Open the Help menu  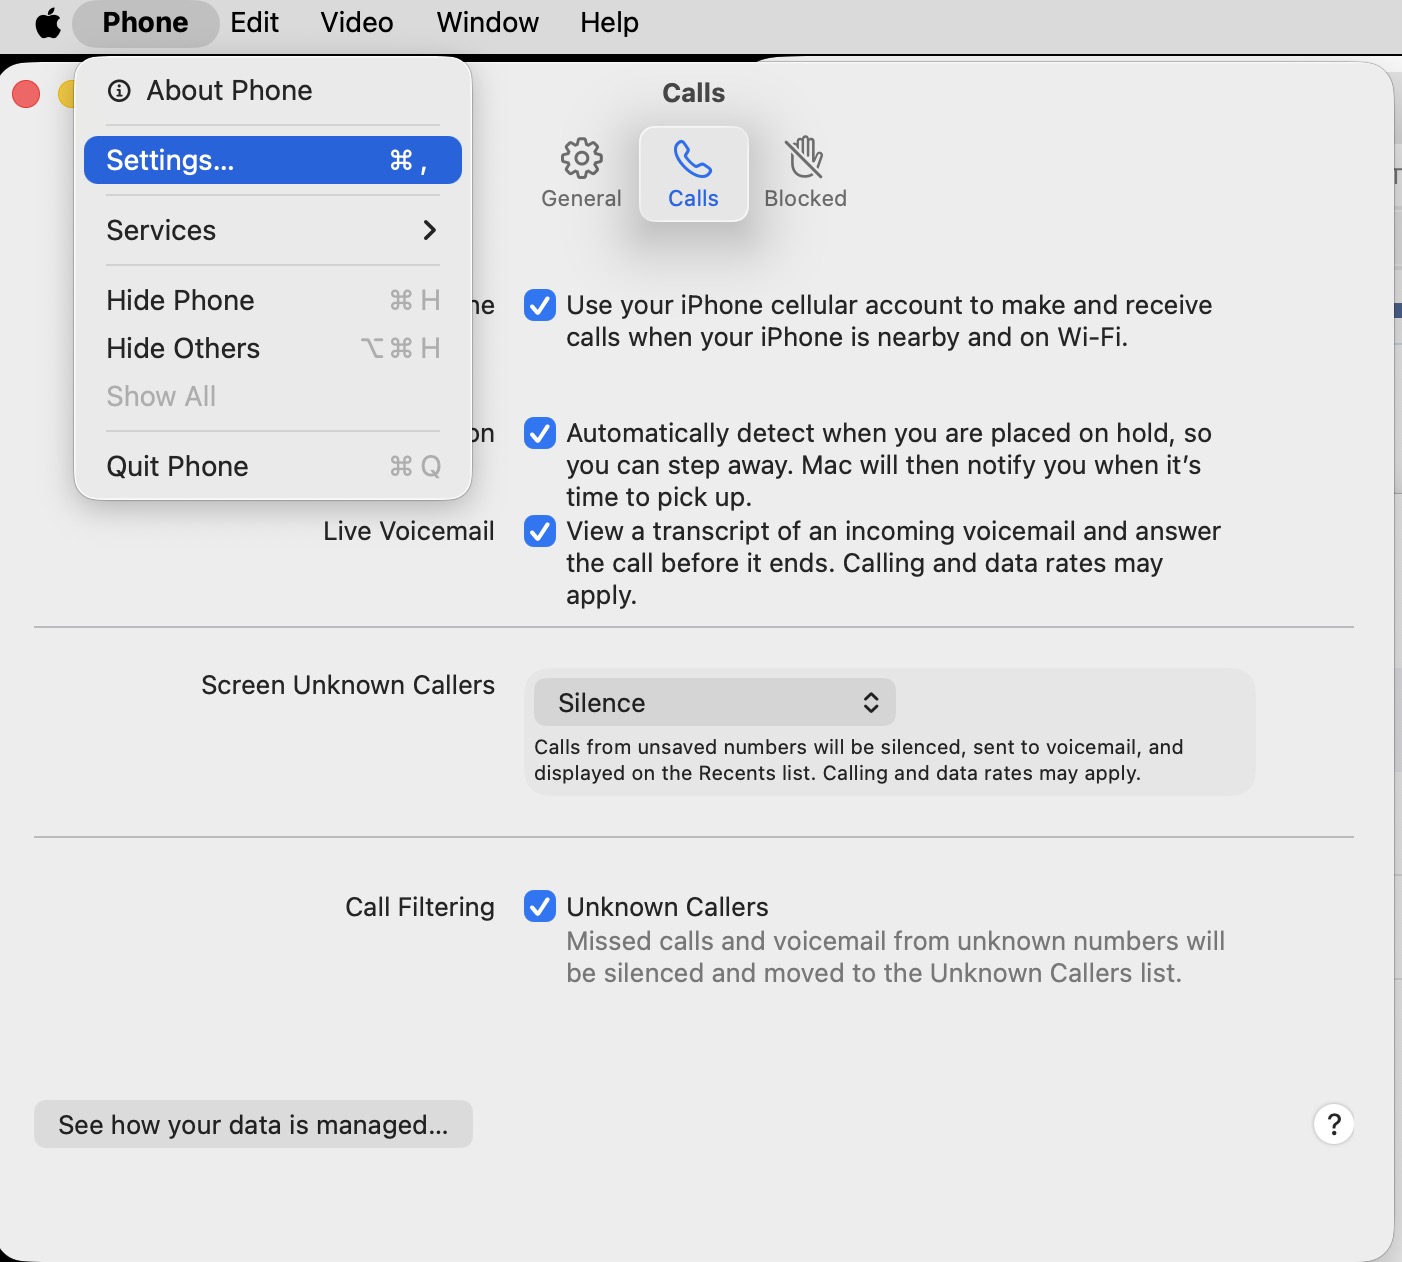pyautogui.click(x=609, y=22)
